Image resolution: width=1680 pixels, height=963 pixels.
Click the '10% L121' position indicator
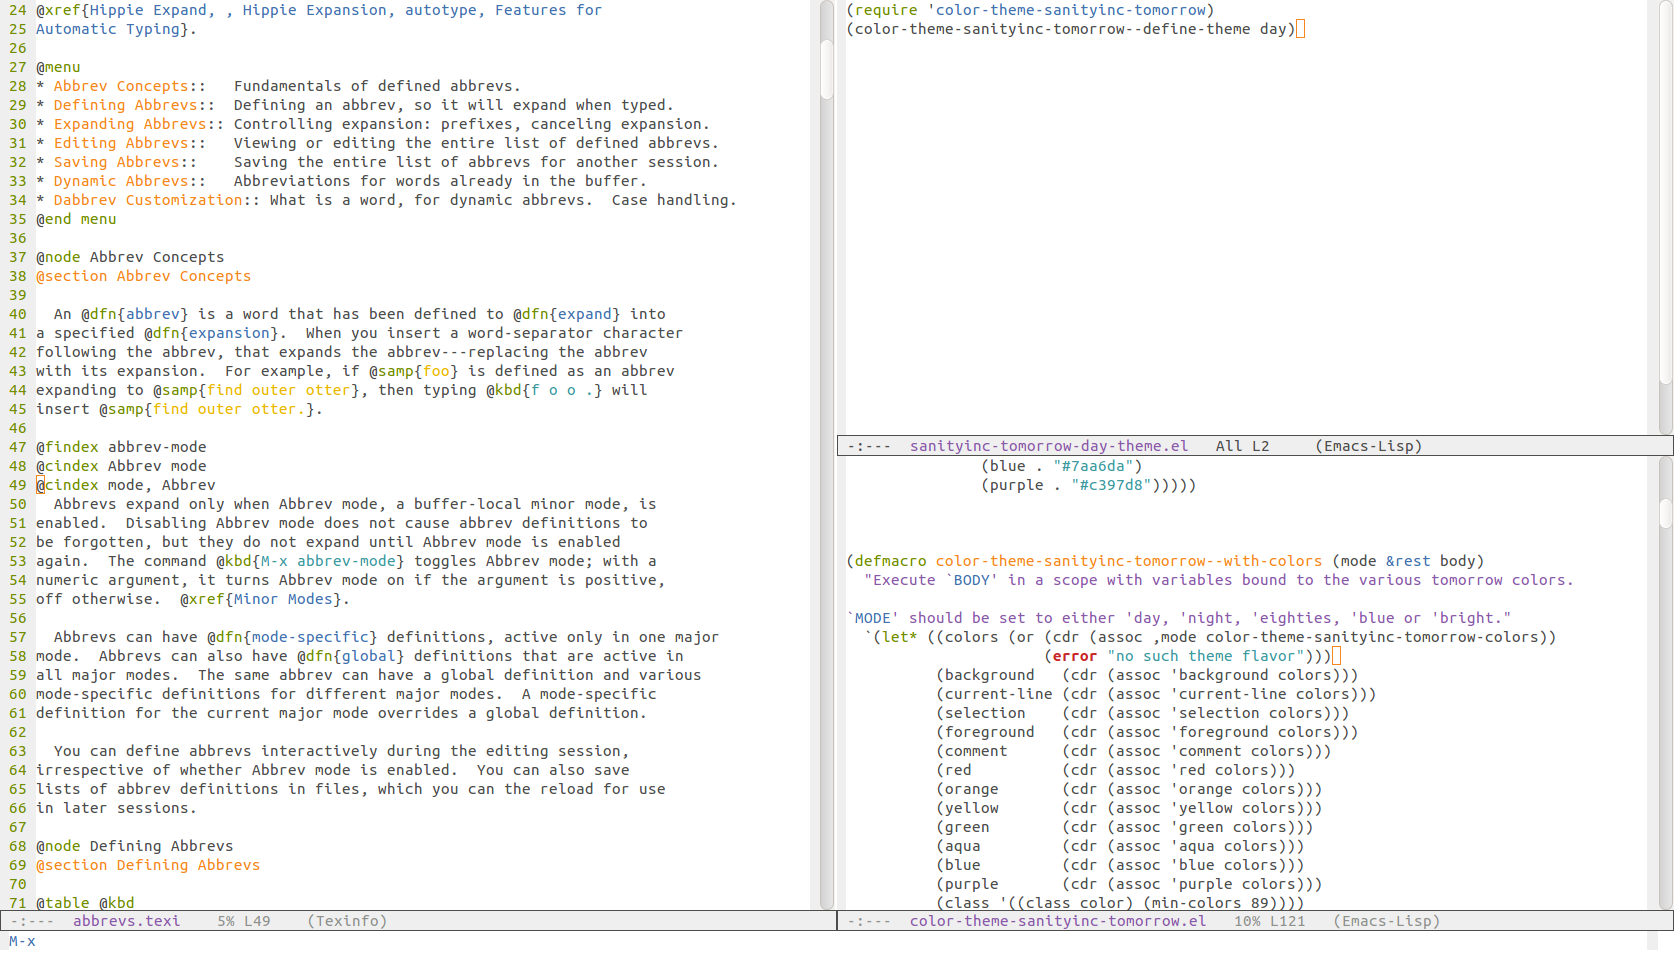[1270, 921]
